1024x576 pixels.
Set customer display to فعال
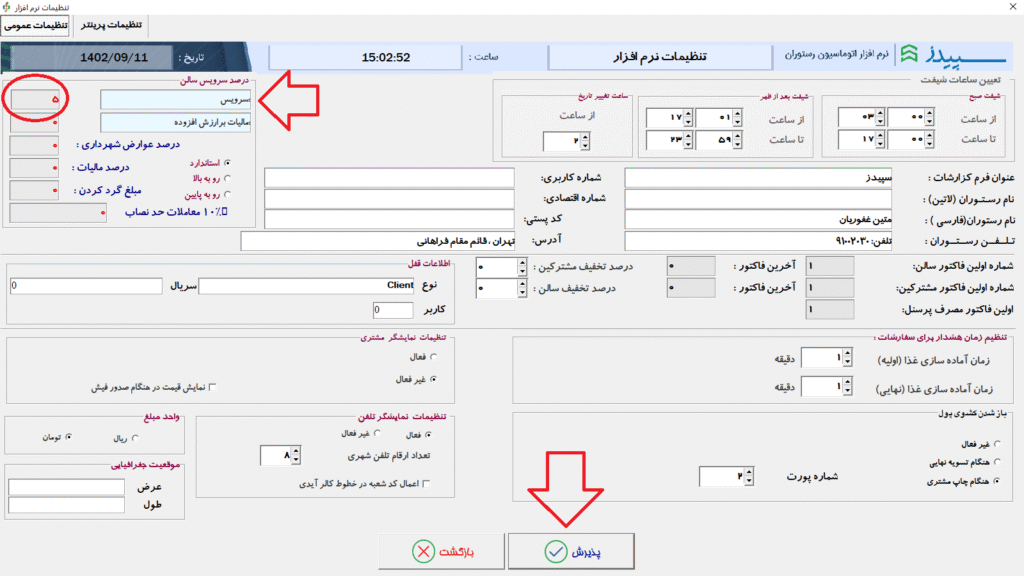click(x=432, y=356)
